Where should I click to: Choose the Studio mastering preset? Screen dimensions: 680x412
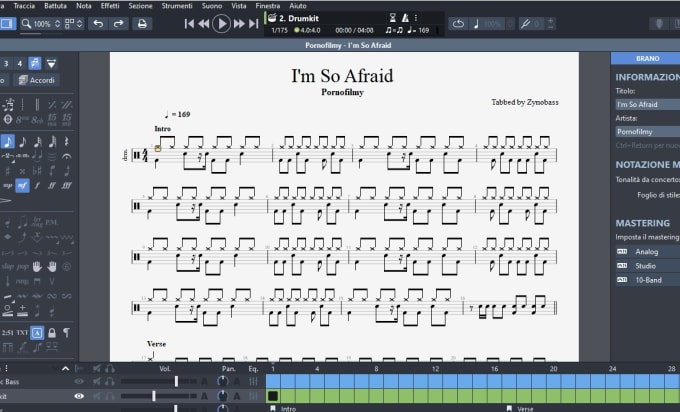tap(648, 266)
